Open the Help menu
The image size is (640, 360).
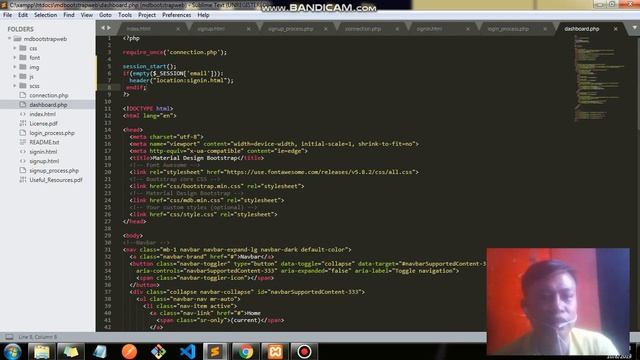tap(203, 15)
